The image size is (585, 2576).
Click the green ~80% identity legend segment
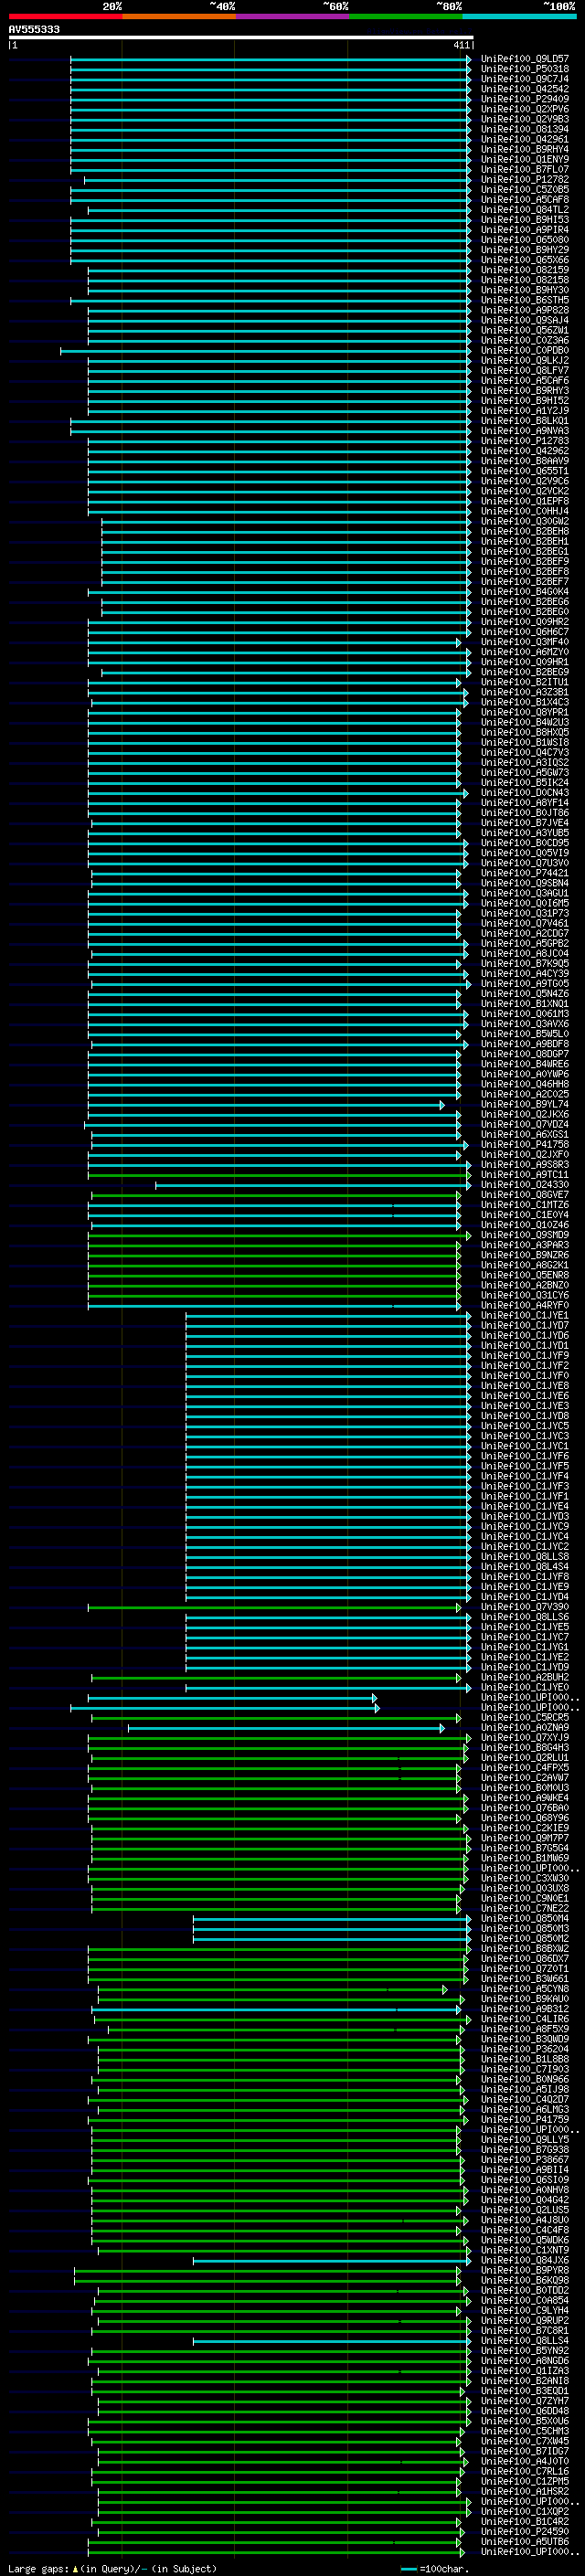tap(405, 16)
